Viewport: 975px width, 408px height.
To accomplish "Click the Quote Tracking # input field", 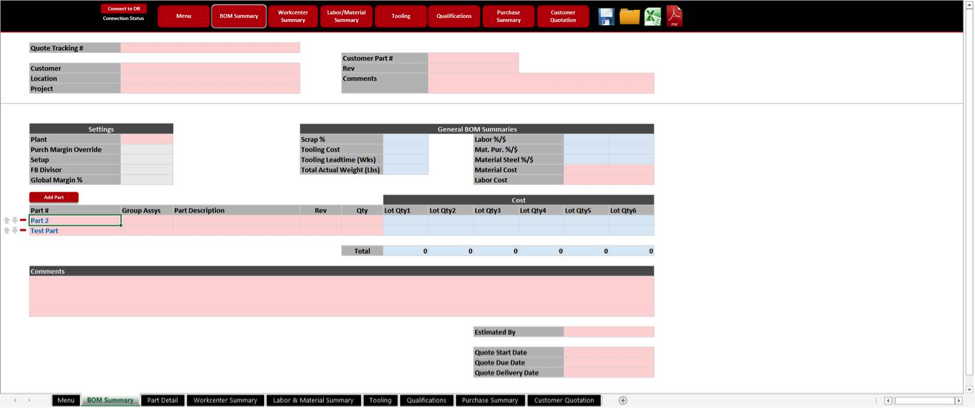I will pos(210,48).
